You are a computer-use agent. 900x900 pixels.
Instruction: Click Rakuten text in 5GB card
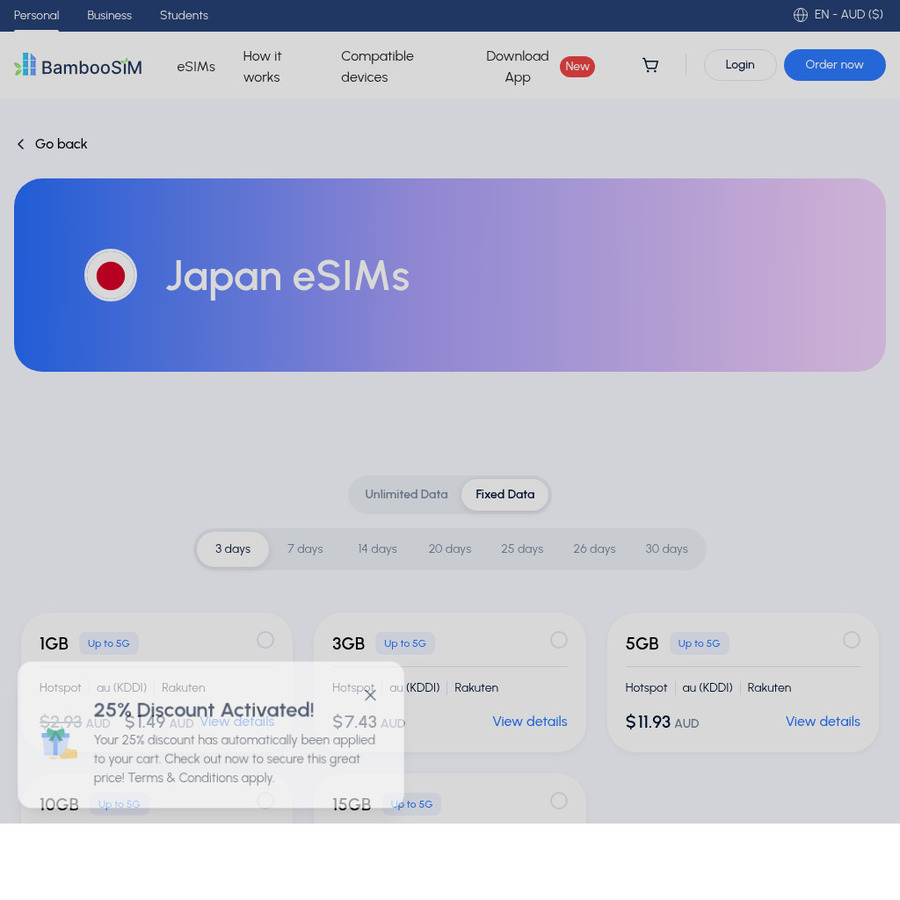[x=769, y=688]
